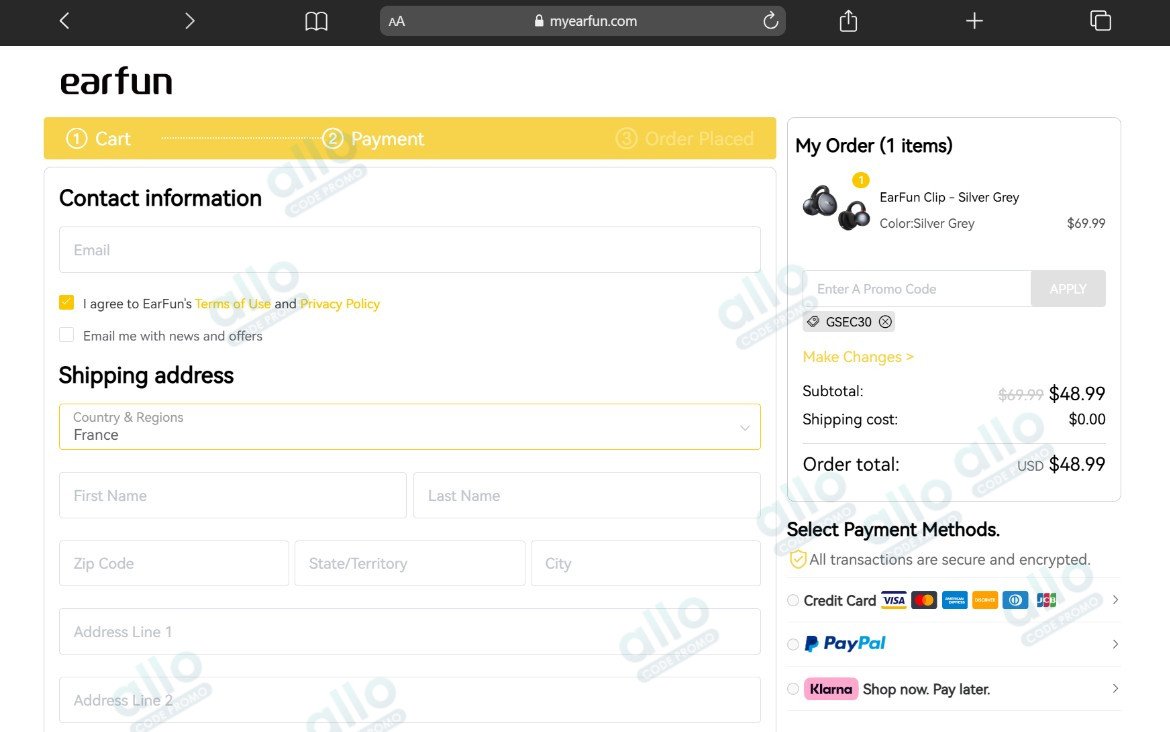Image resolution: width=1170 pixels, height=732 pixels.
Task: Click the struck-through $69.99 subtotal
Action: tap(1021, 395)
